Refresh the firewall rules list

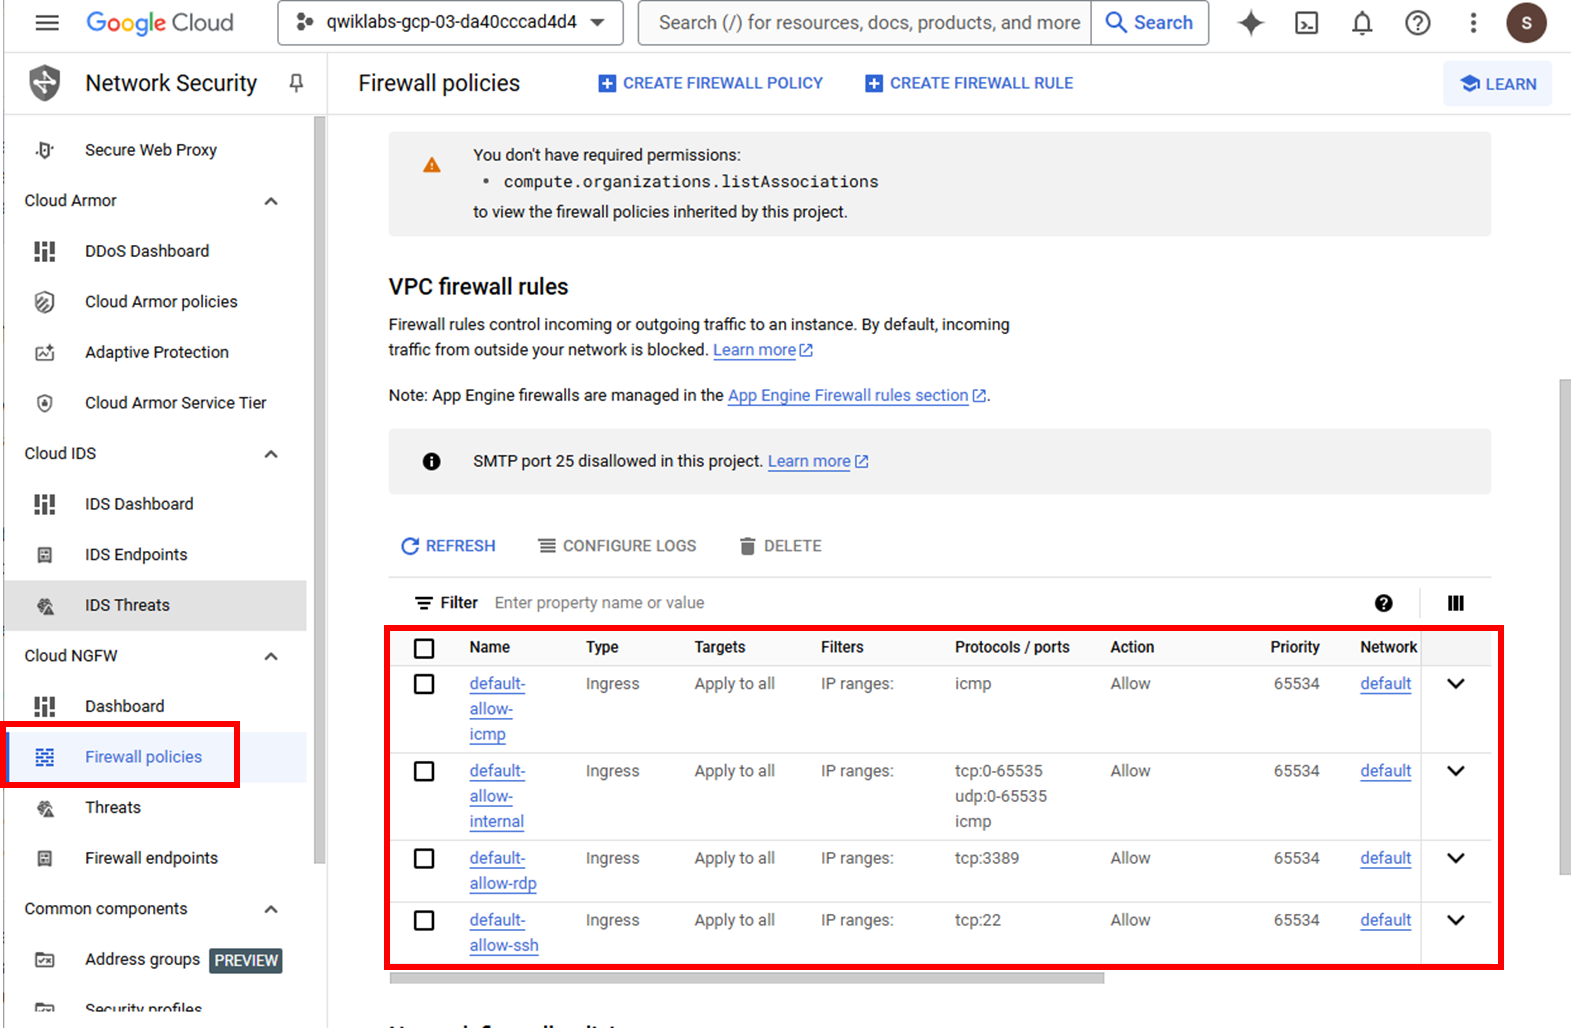tap(448, 546)
